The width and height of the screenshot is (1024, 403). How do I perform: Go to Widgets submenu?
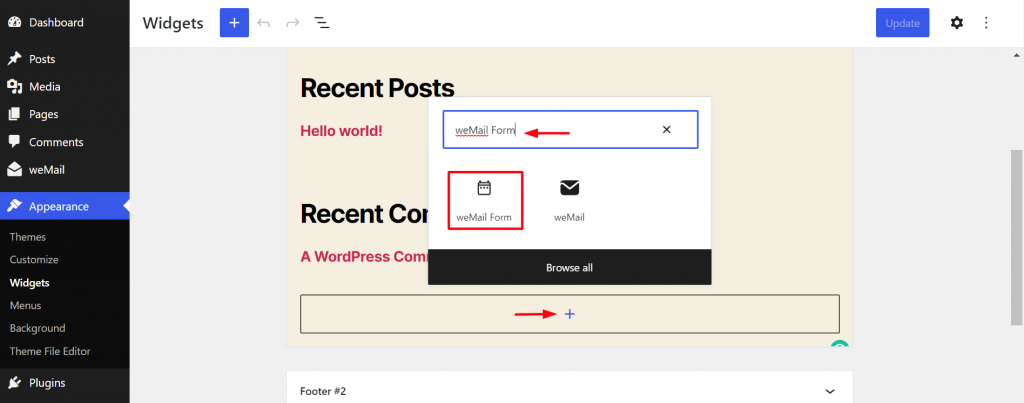[29, 283]
